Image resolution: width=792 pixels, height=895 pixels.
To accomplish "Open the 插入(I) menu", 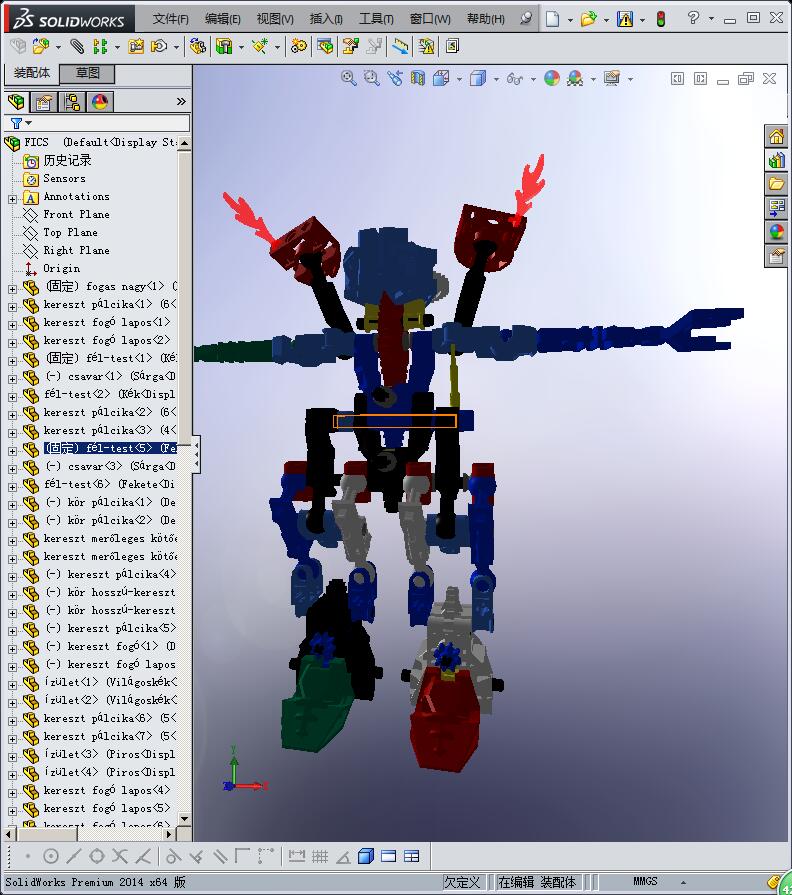I will (x=326, y=19).
